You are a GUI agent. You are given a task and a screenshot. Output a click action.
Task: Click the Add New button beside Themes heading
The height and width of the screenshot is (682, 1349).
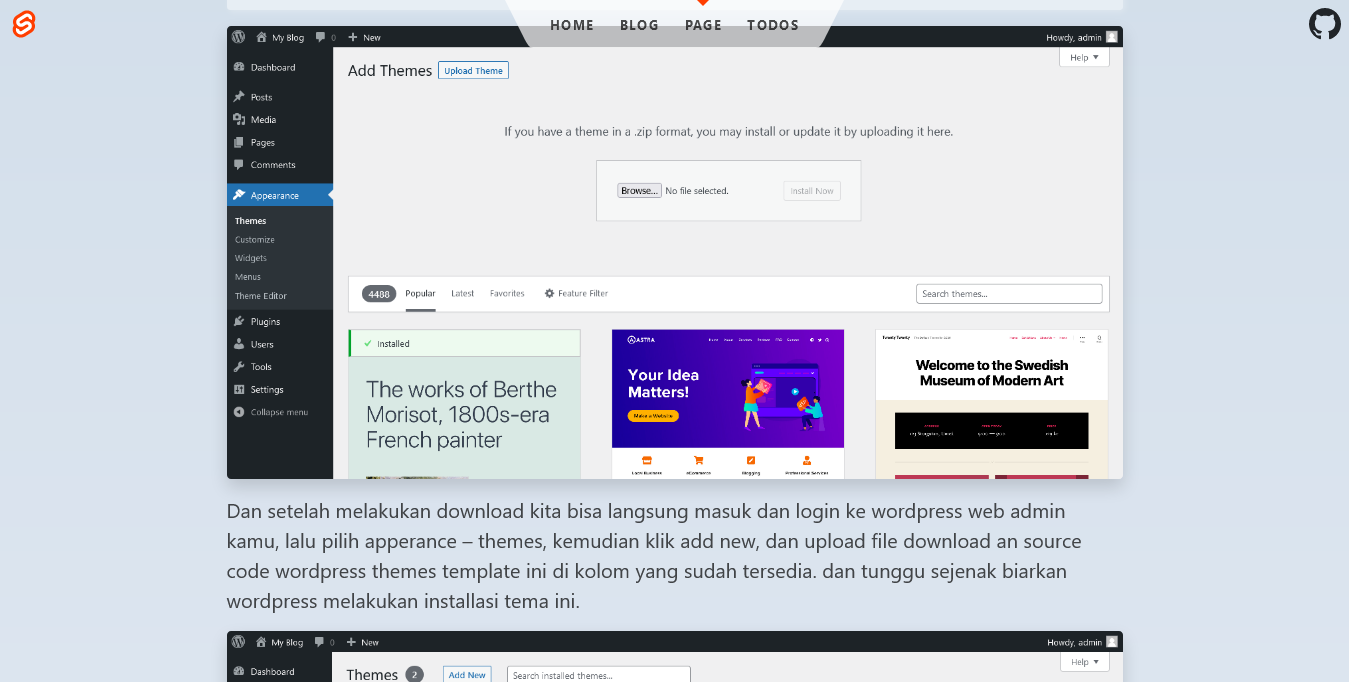coord(468,675)
